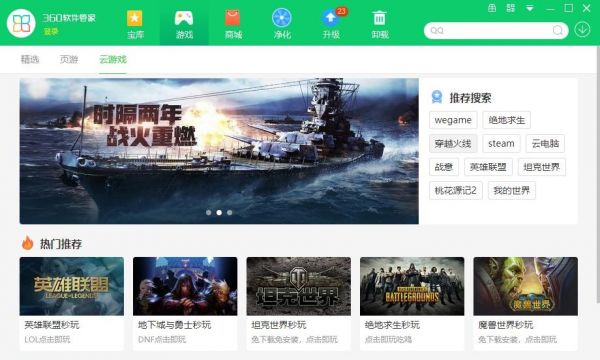Click the wegame search tag

(453, 120)
